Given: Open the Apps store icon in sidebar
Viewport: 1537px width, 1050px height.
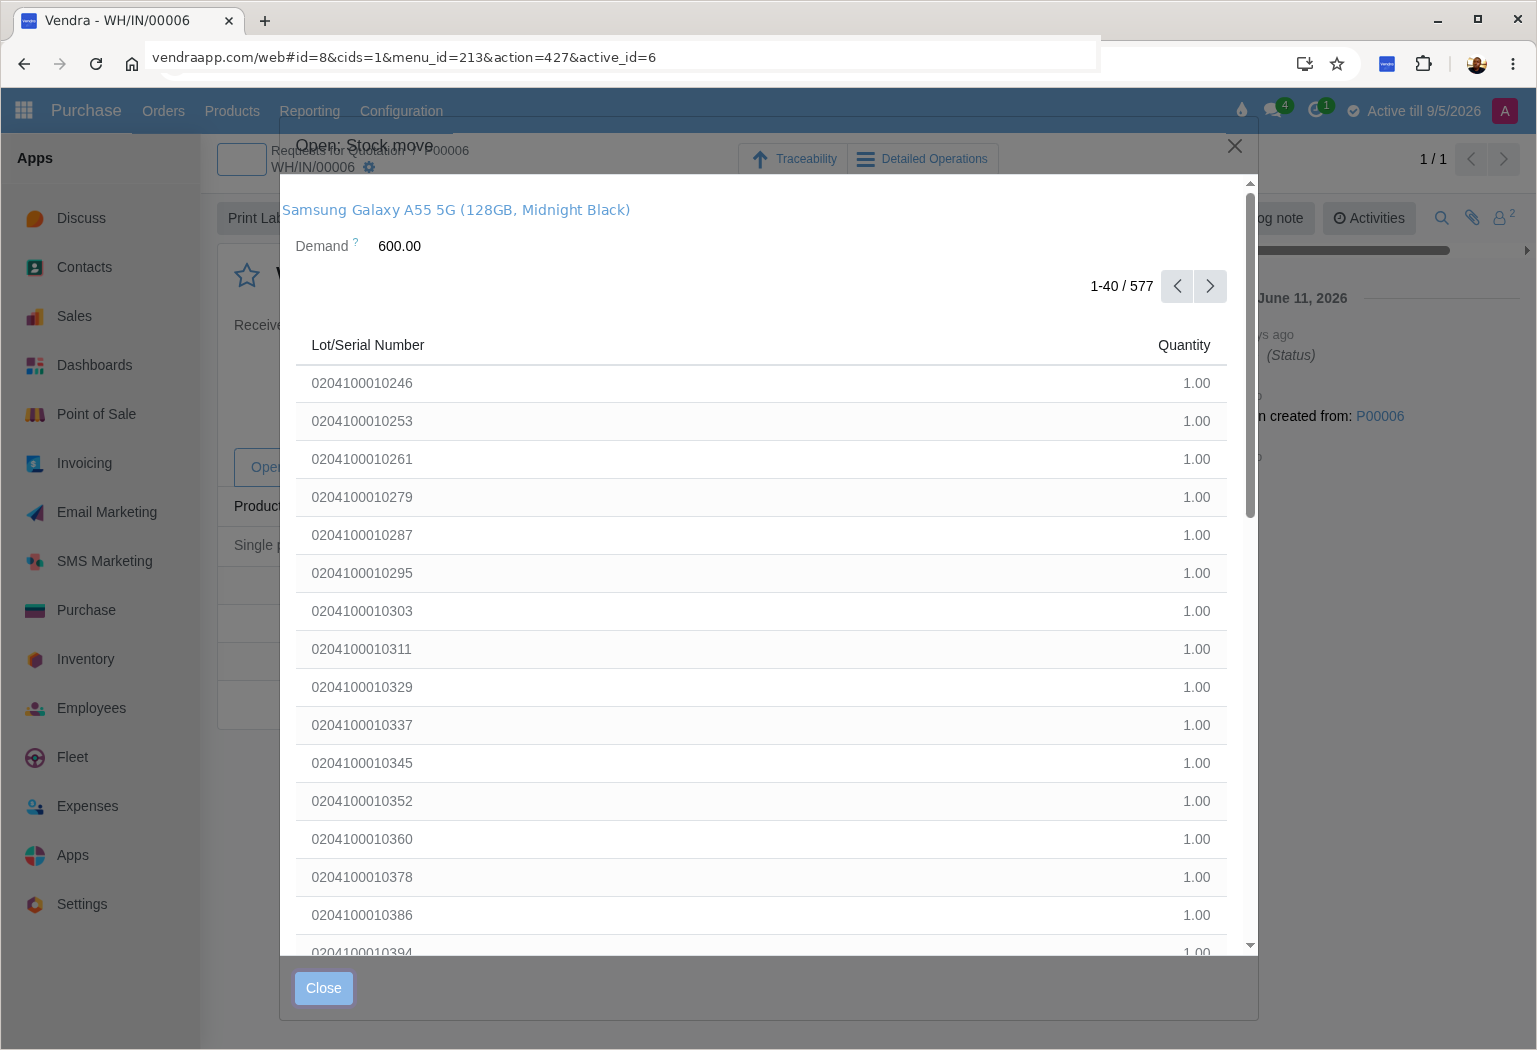Looking at the screenshot, I should tap(35, 856).
